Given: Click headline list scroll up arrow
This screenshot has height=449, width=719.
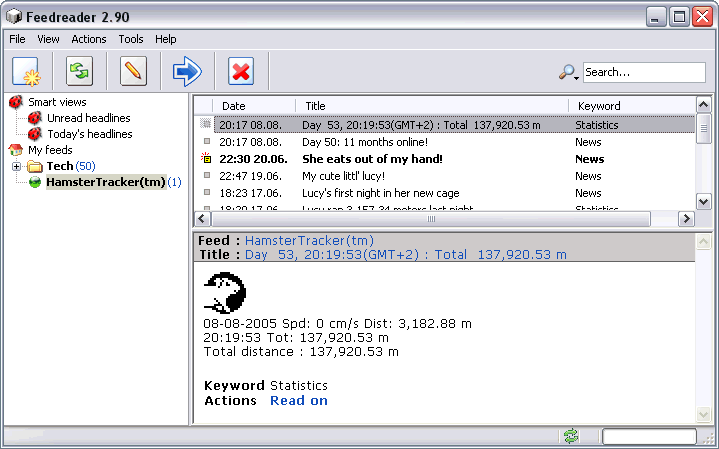Looking at the screenshot, I should point(703,105).
